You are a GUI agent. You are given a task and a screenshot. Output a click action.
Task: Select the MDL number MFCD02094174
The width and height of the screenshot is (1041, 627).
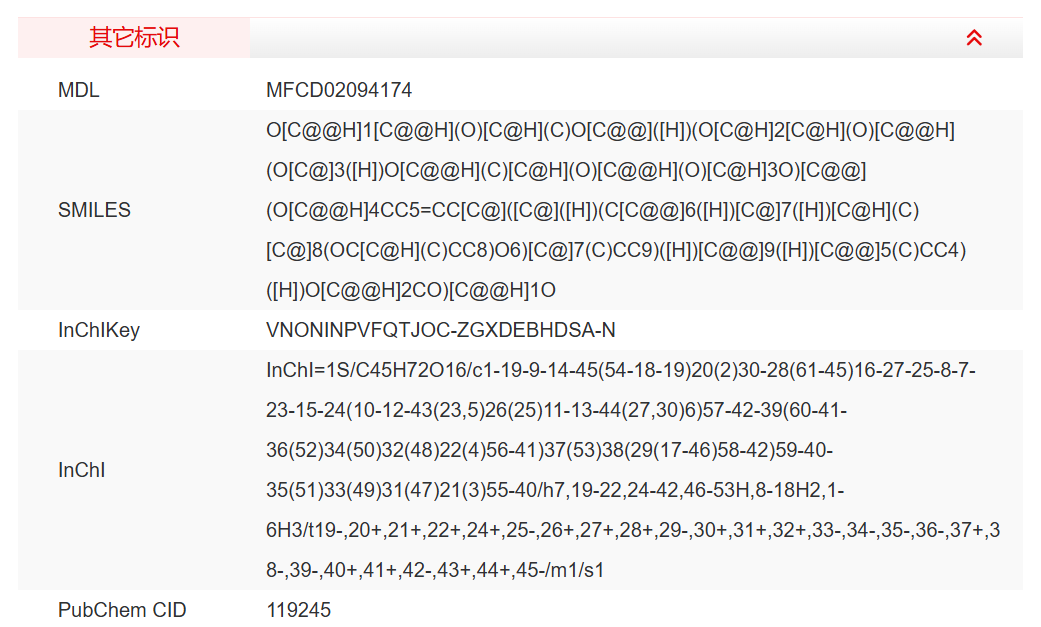coord(339,90)
